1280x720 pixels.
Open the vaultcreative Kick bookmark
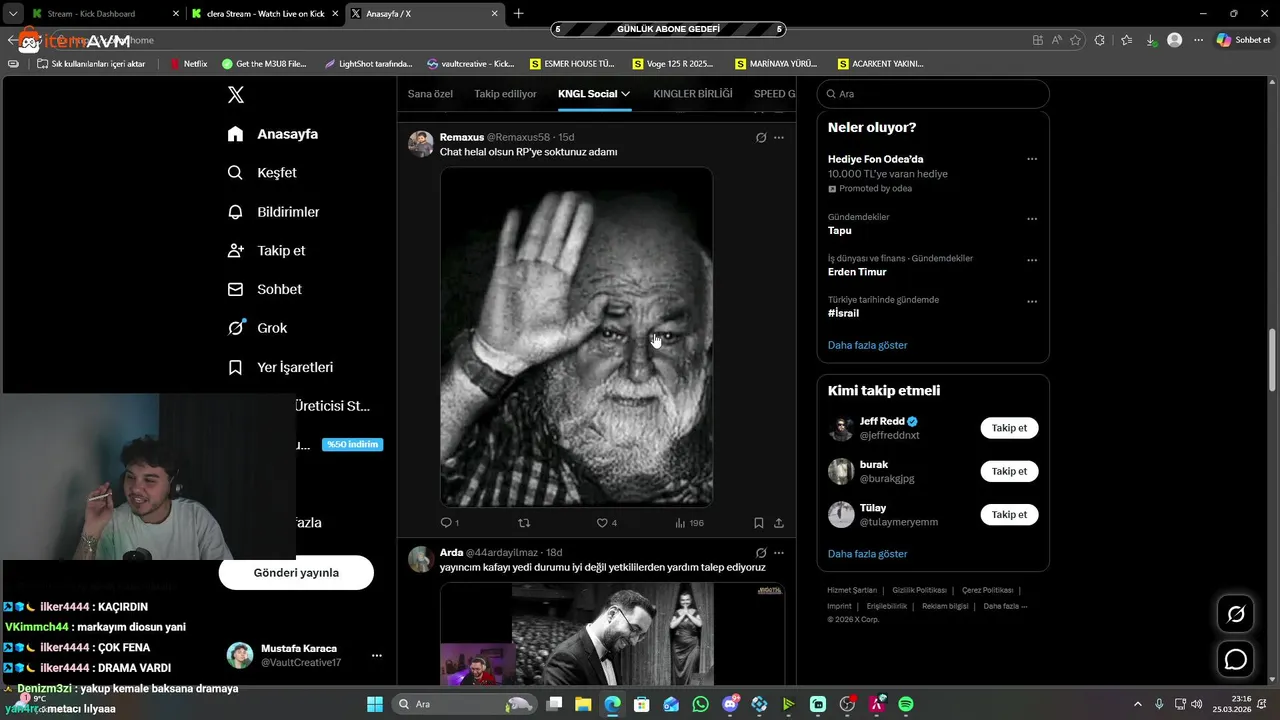pyautogui.click(x=470, y=64)
